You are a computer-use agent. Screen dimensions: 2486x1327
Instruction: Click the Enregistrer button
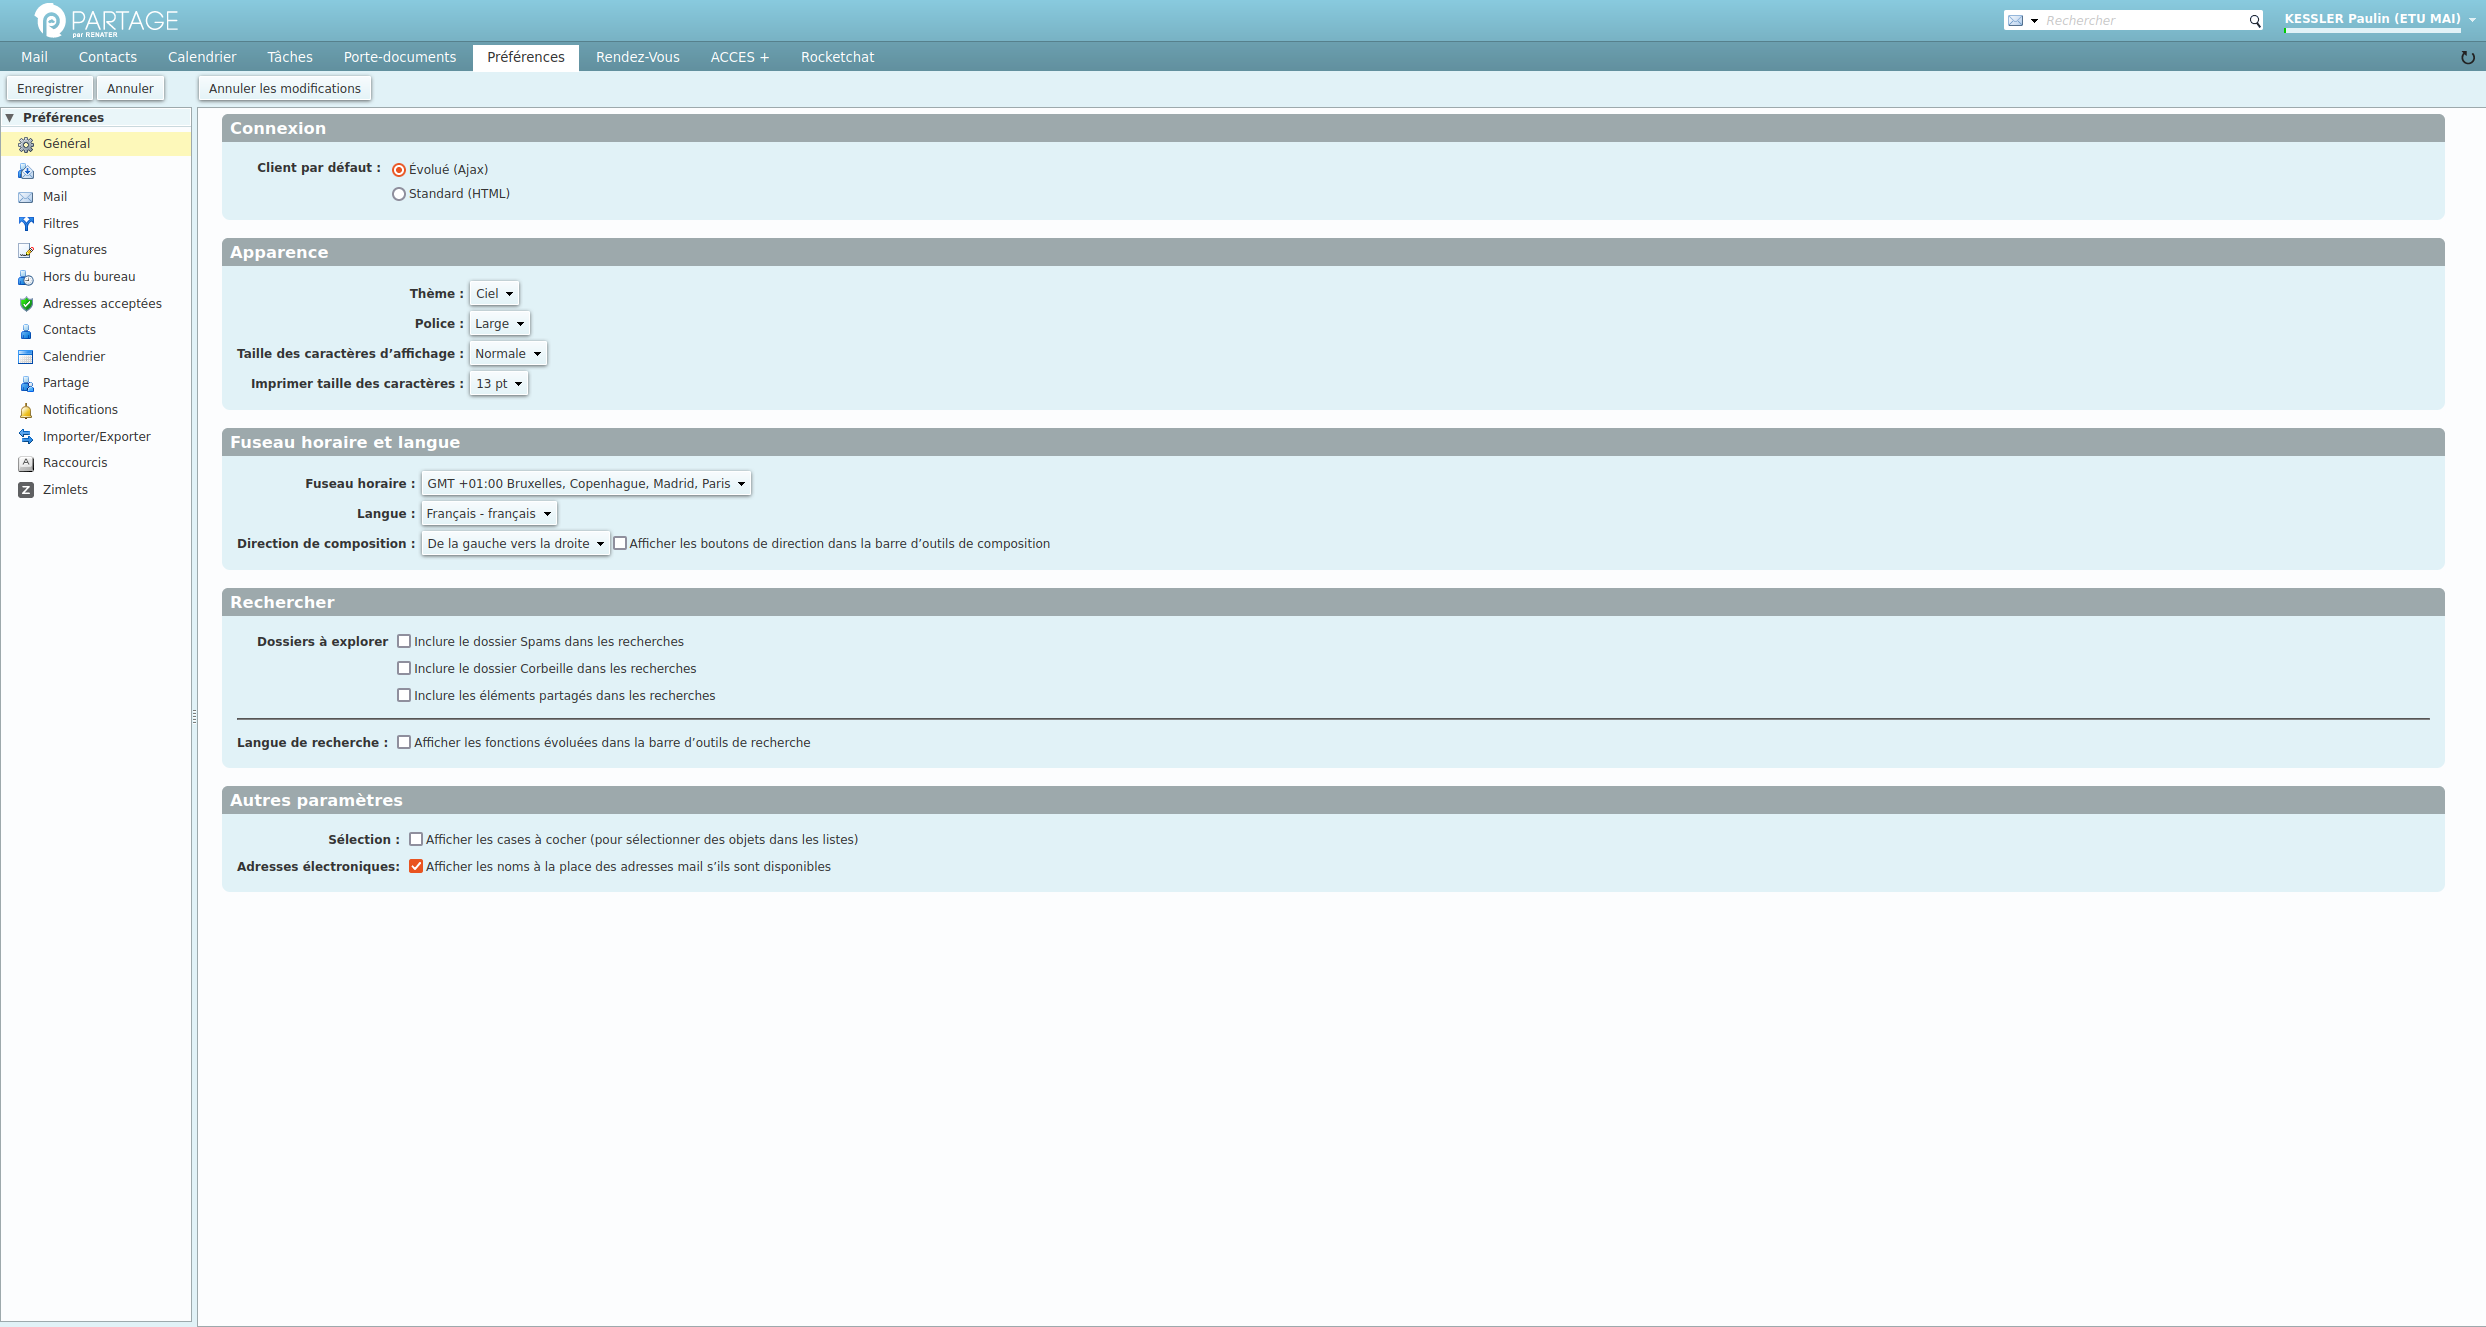pyautogui.click(x=50, y=88)
